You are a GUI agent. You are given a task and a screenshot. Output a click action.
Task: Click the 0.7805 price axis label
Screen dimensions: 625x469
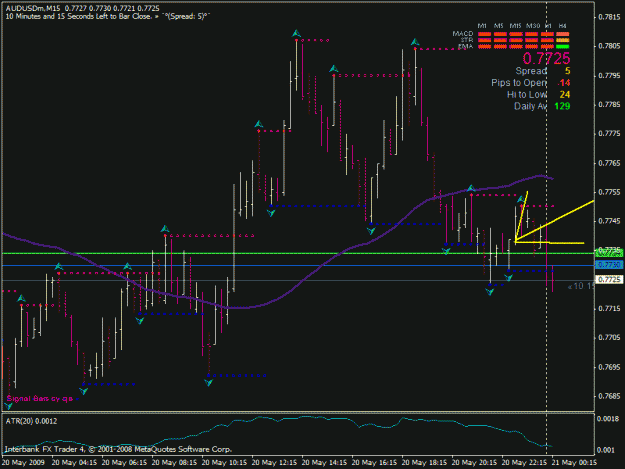[x=609, y=46]
